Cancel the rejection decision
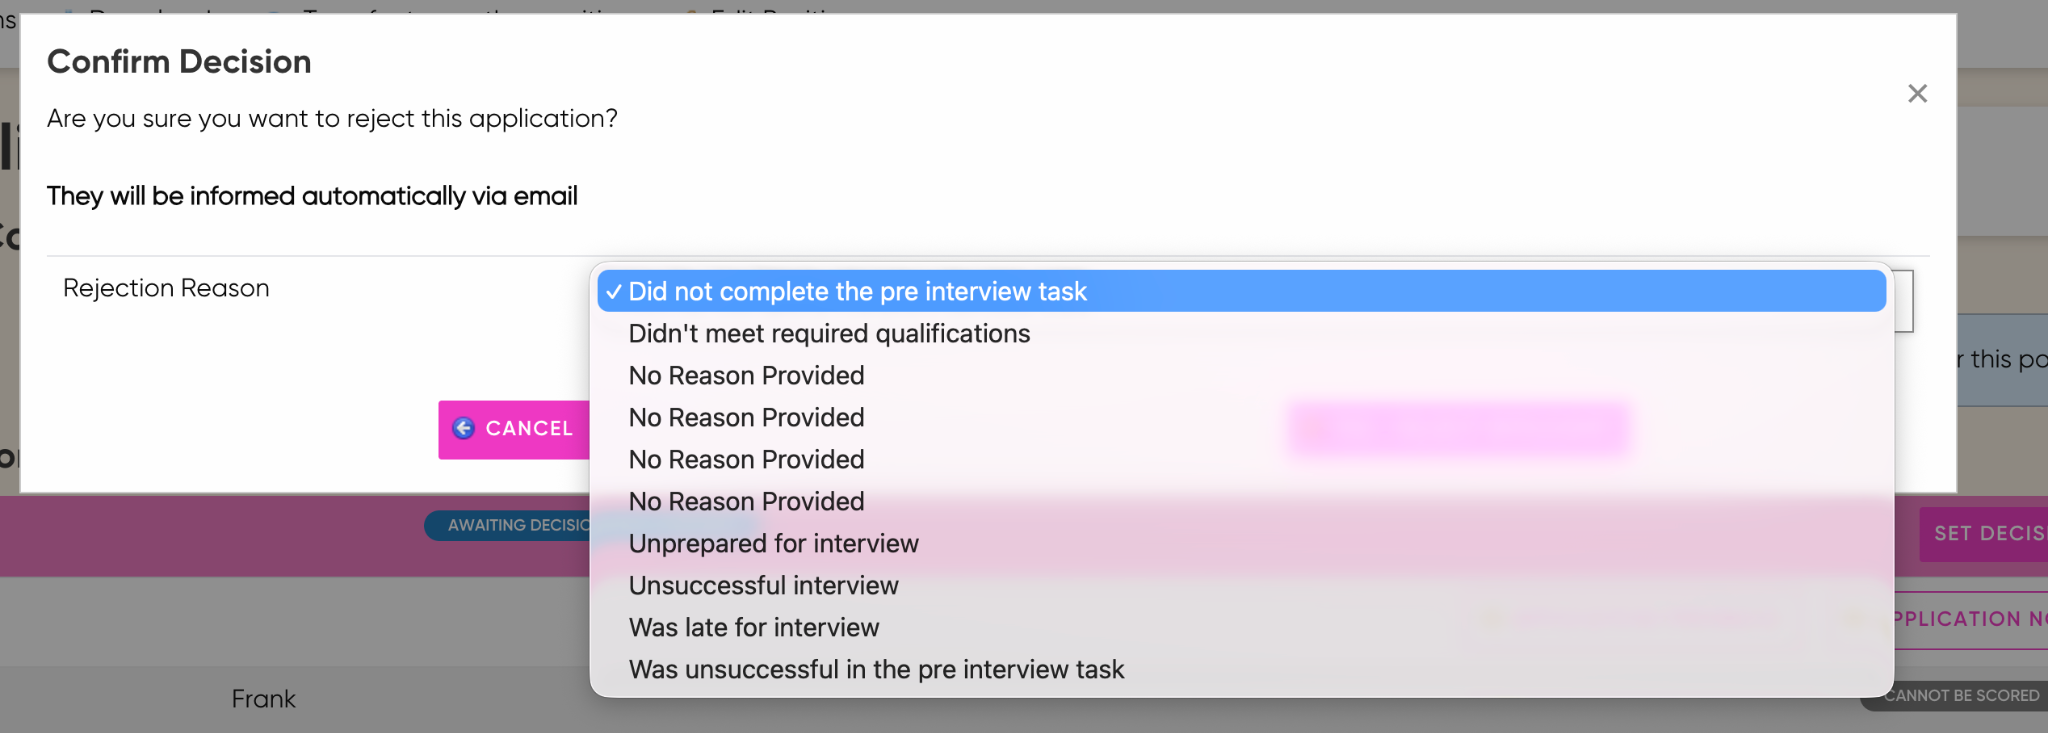 tap(514, 429)
